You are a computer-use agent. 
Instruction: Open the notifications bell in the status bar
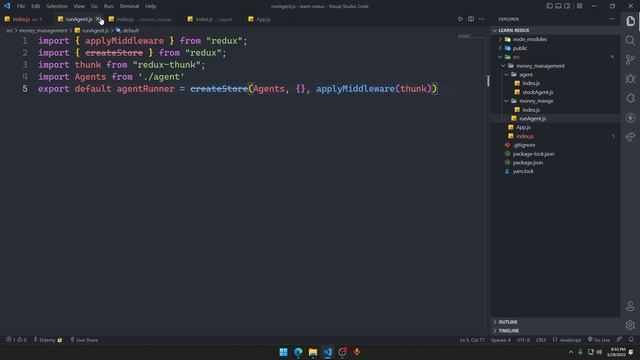pos(631,340)
